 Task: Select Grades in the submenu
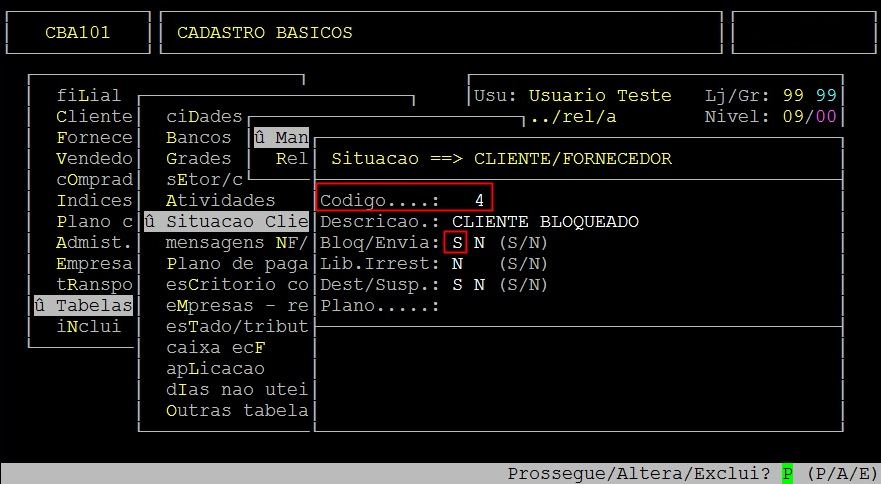pyautogui.click(x=198, y=159)
